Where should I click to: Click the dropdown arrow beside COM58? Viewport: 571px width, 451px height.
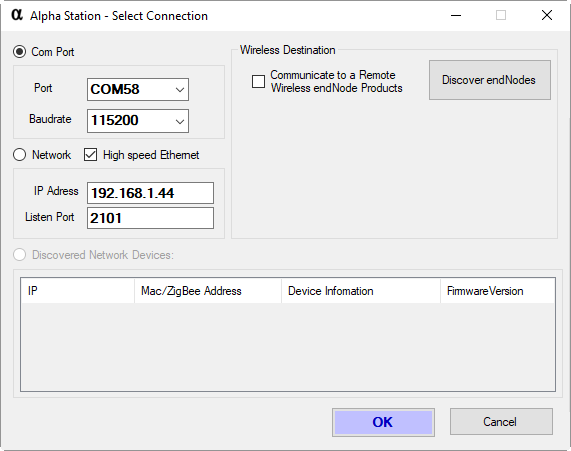[180, 90]
